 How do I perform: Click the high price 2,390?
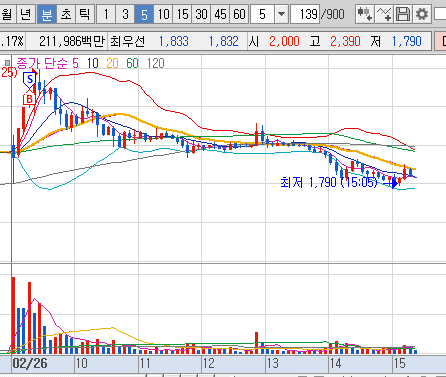point(345,41)
